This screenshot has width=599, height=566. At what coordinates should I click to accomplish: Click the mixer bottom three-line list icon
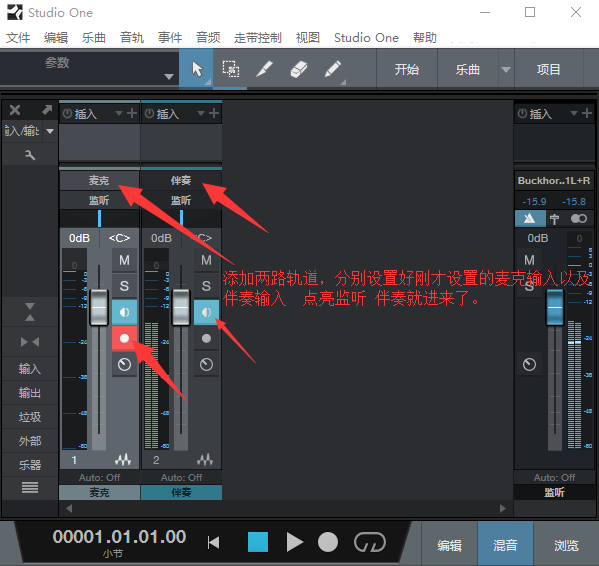pyautogui.click(x=30, y=488)
